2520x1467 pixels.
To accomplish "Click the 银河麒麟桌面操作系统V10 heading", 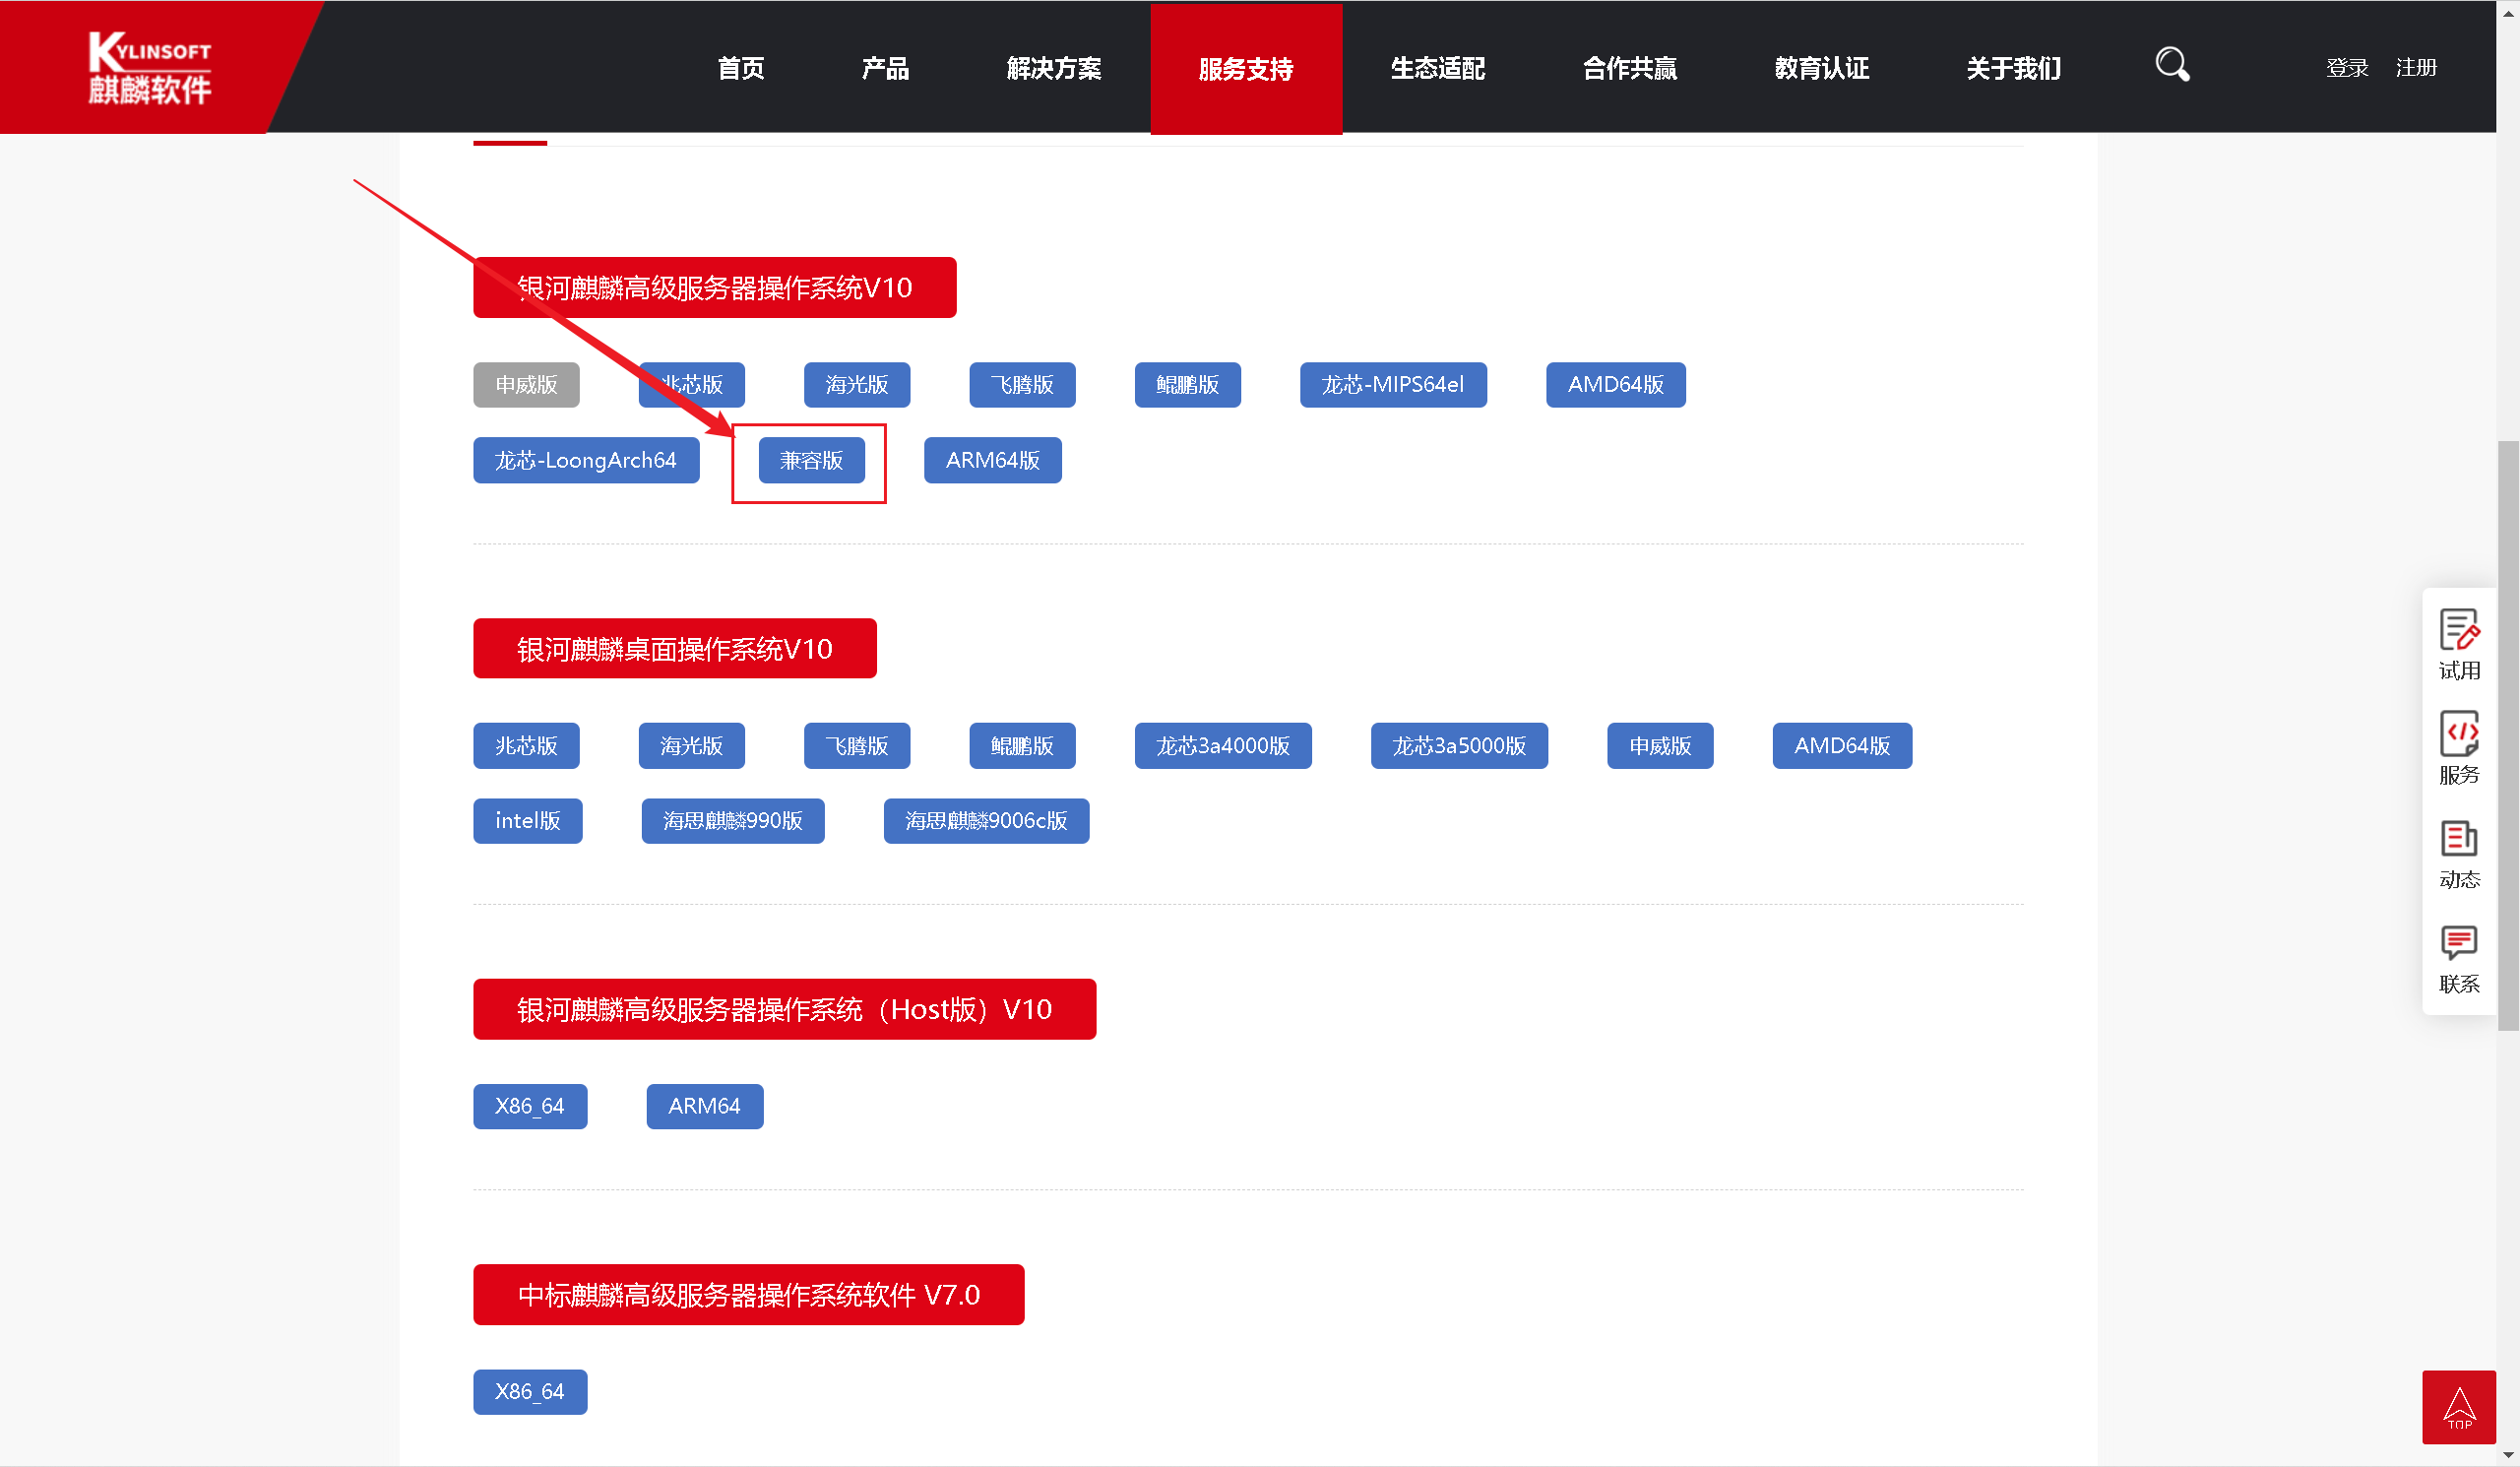I will 675,649.
